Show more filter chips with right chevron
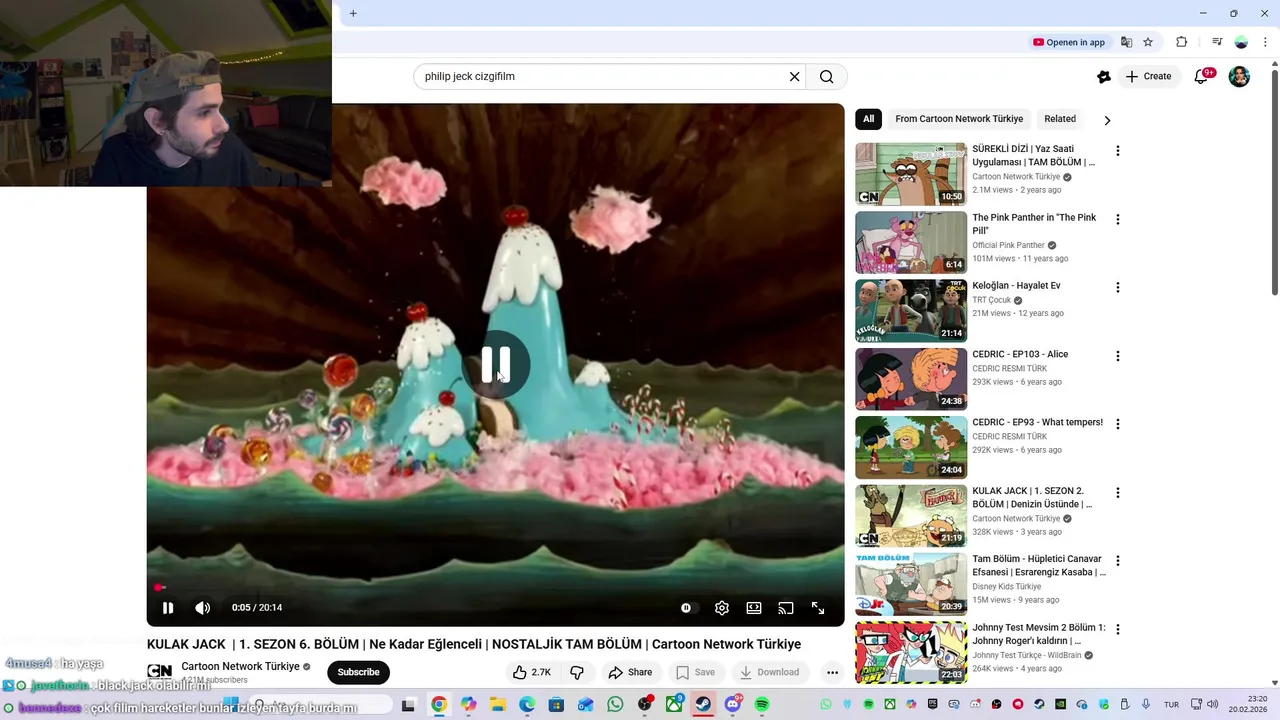 click(1107, 120)
